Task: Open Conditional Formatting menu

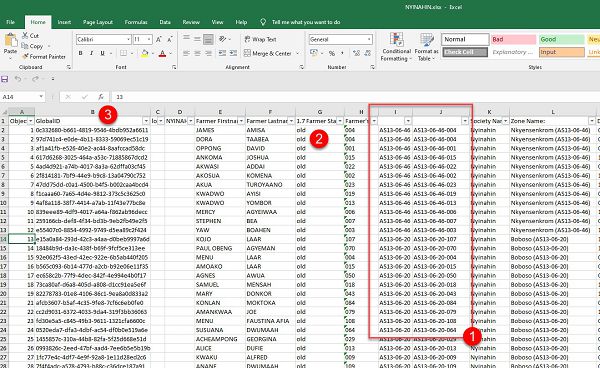Action: coord(396,47)
